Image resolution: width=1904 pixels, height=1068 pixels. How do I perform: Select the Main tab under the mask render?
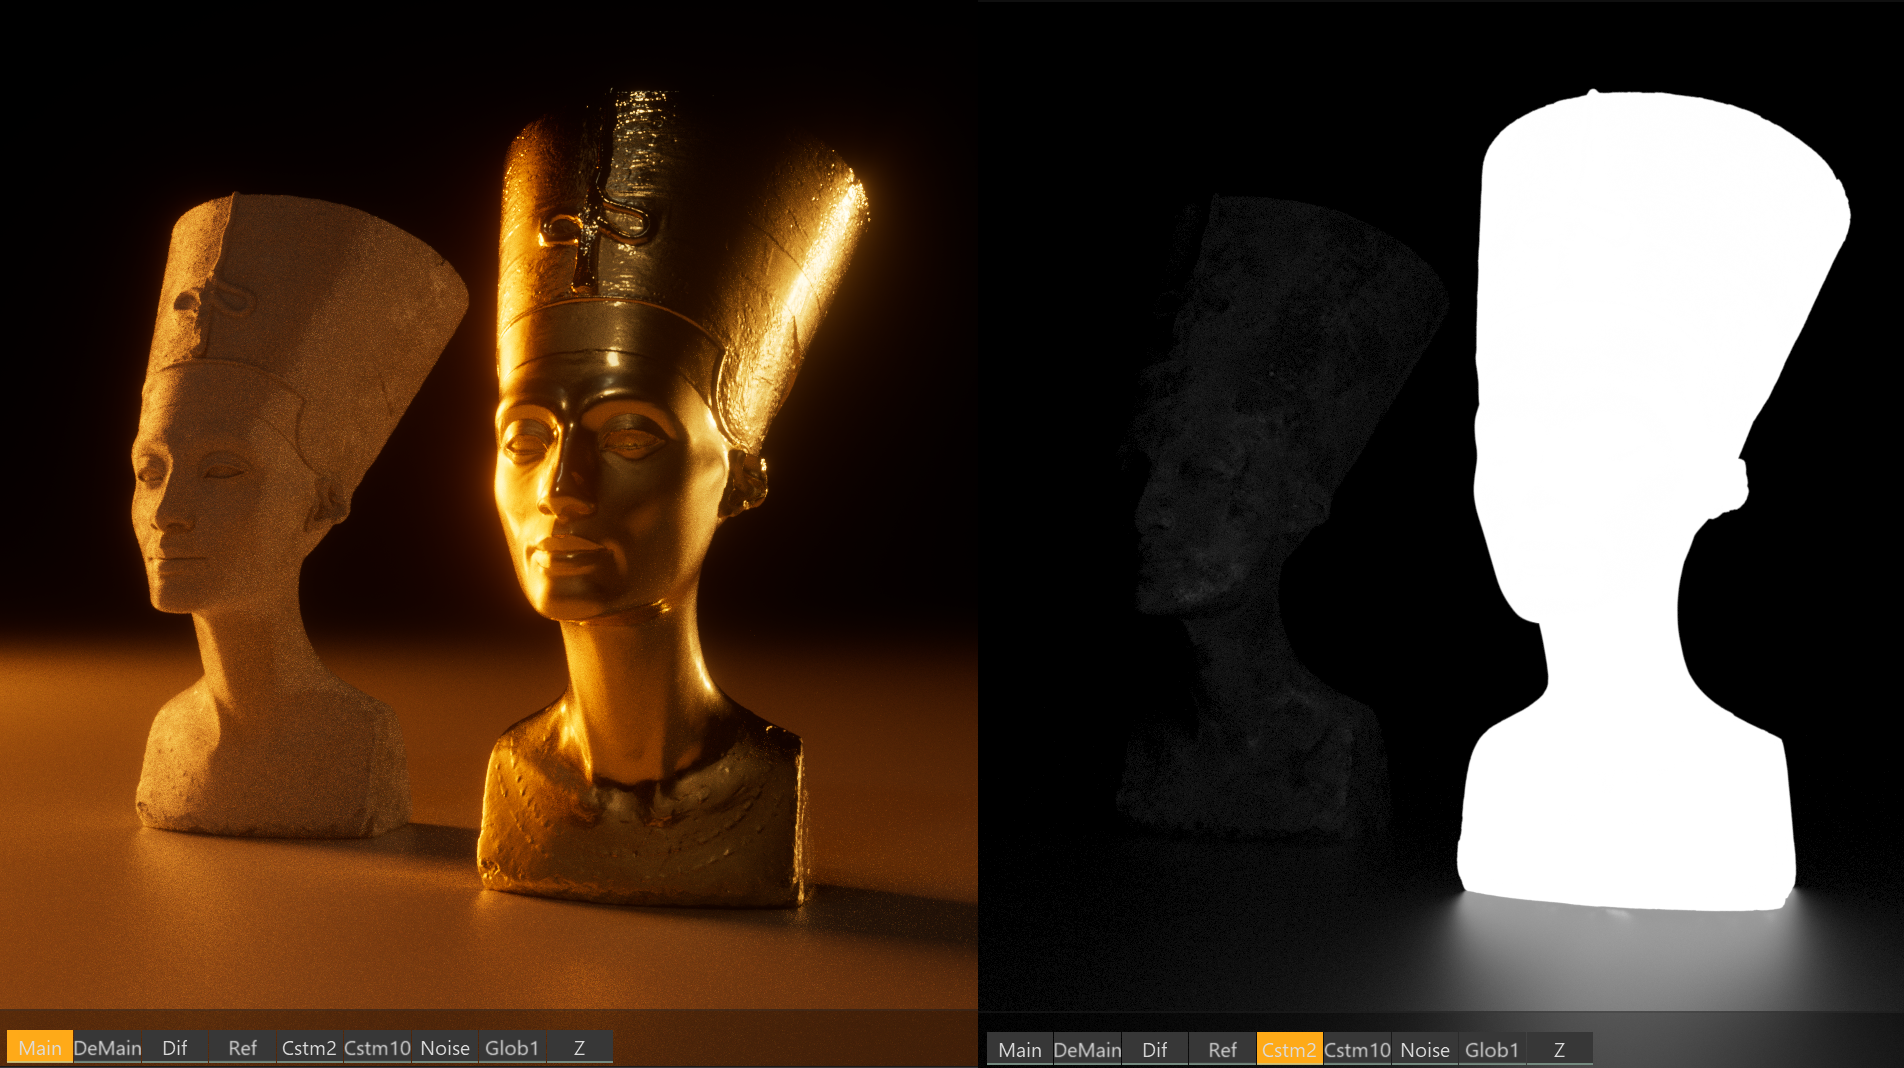click(x=1020, y=1049)
